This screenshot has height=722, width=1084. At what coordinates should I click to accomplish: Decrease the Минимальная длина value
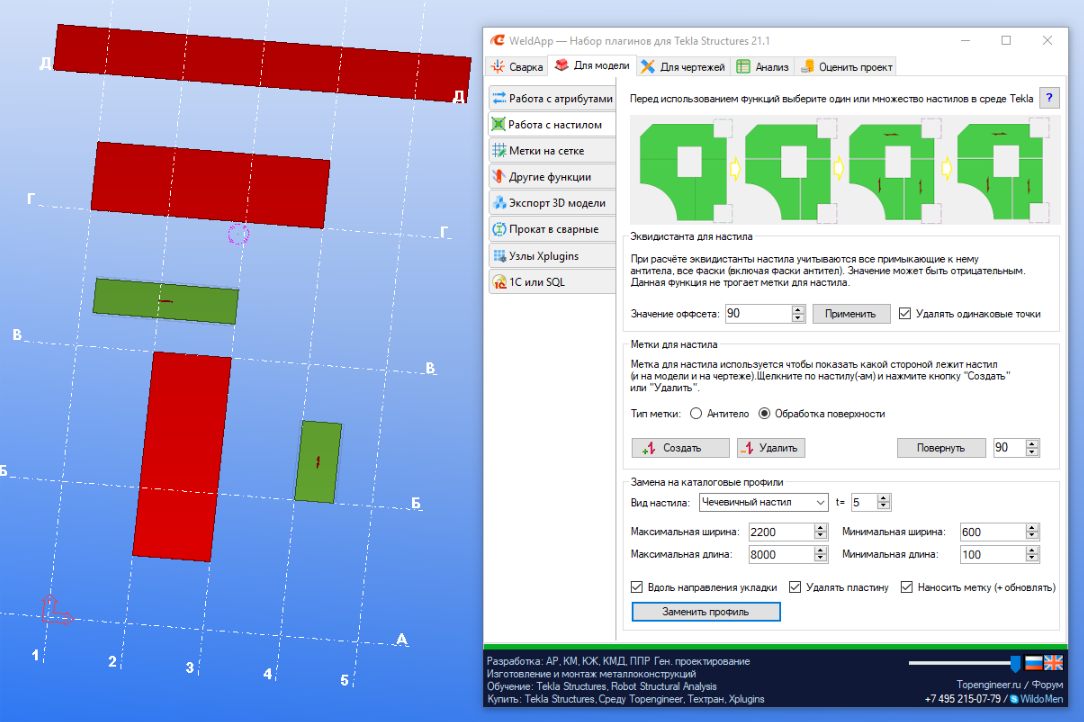(1032, 559)
